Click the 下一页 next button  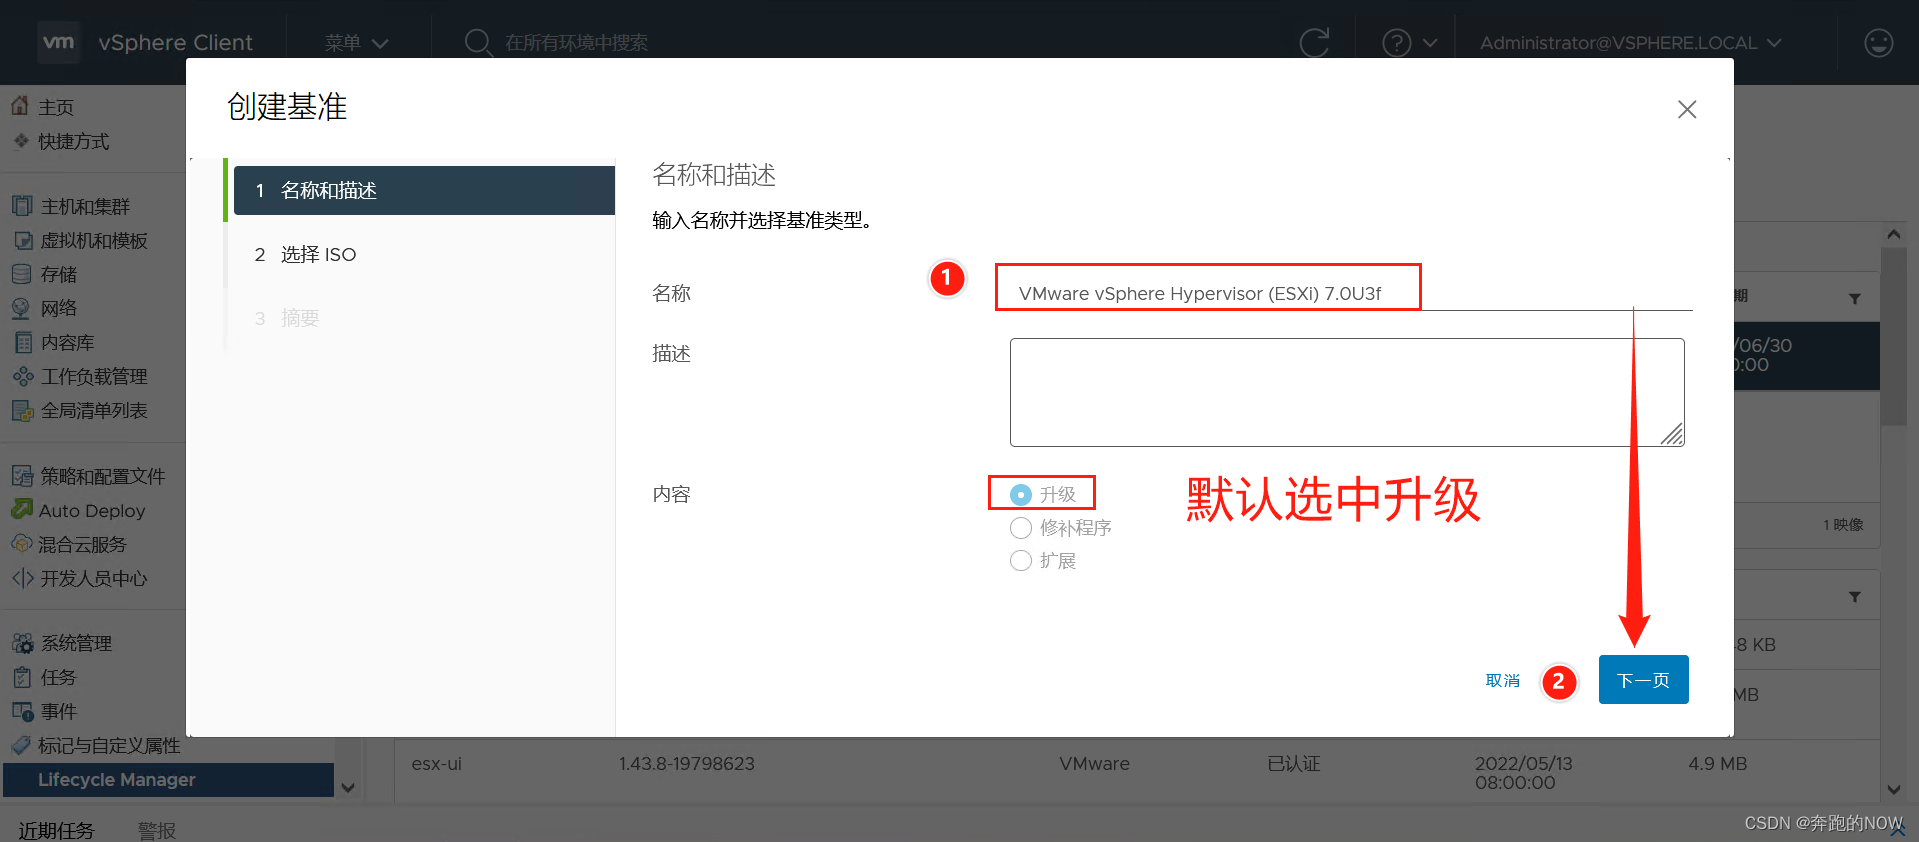coord(1643,680)
